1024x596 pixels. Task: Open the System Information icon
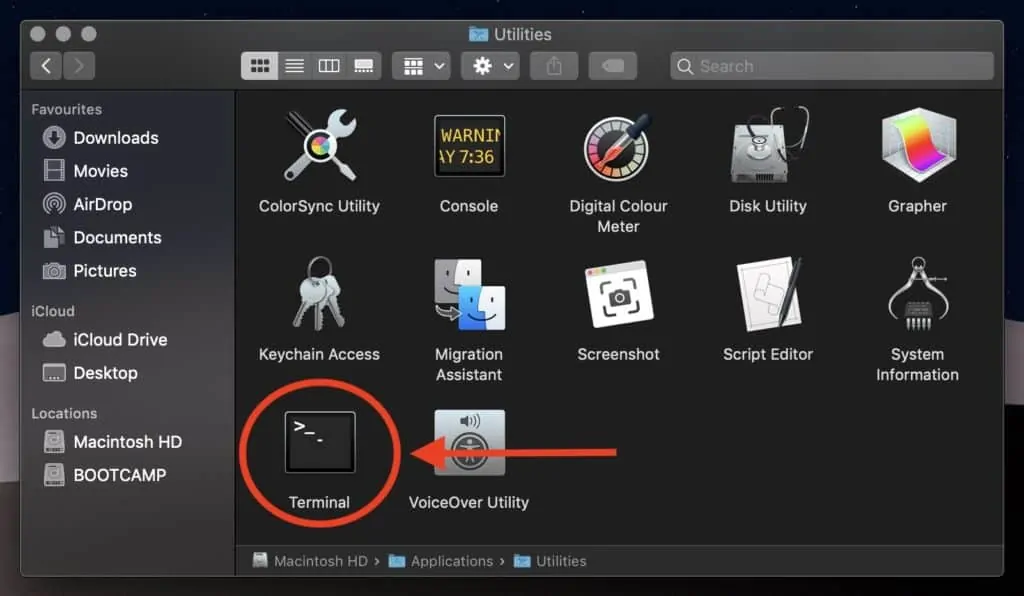pos(918,294)
